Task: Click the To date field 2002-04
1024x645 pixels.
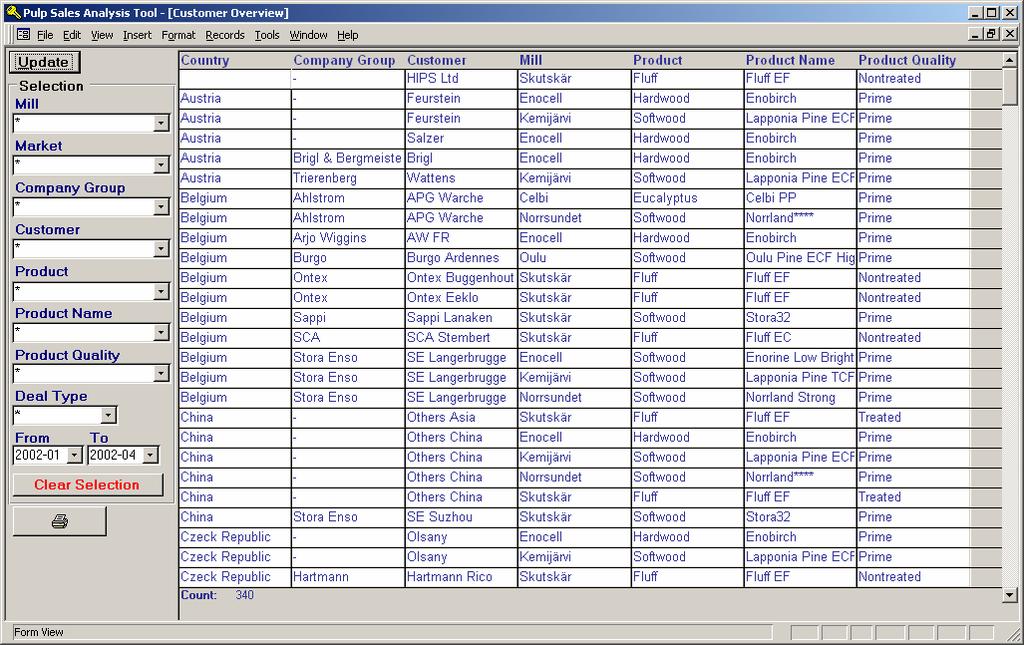Action: (x=116, y=455)
